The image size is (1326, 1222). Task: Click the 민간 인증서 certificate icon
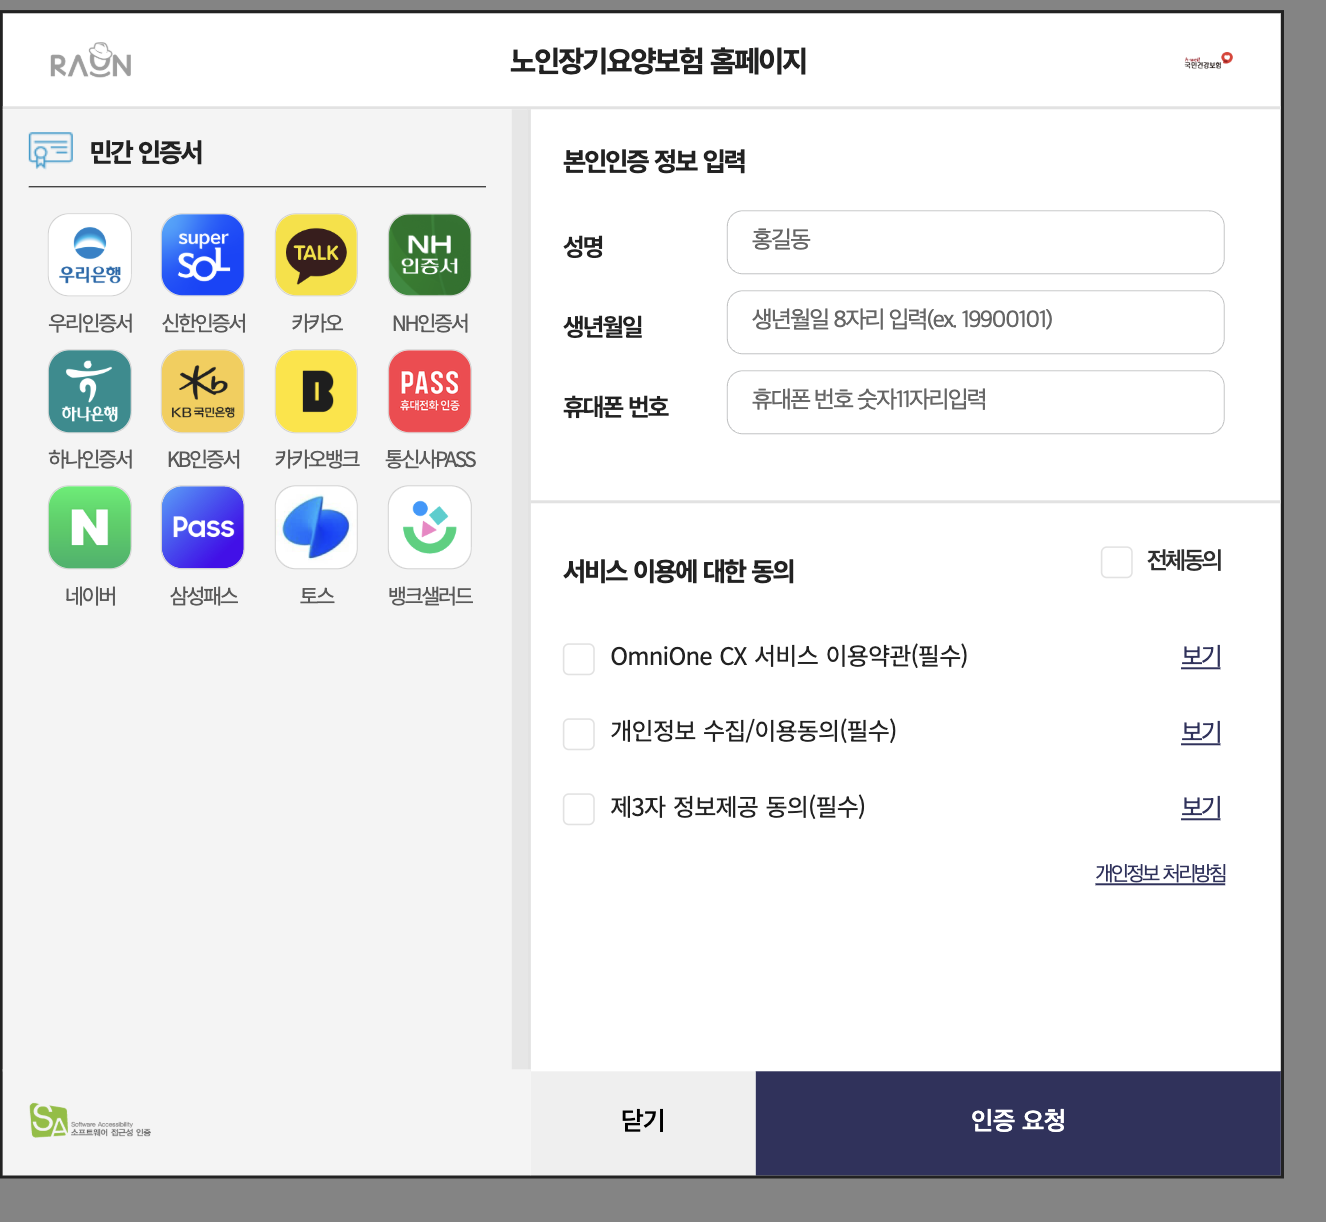coord(51,150)
